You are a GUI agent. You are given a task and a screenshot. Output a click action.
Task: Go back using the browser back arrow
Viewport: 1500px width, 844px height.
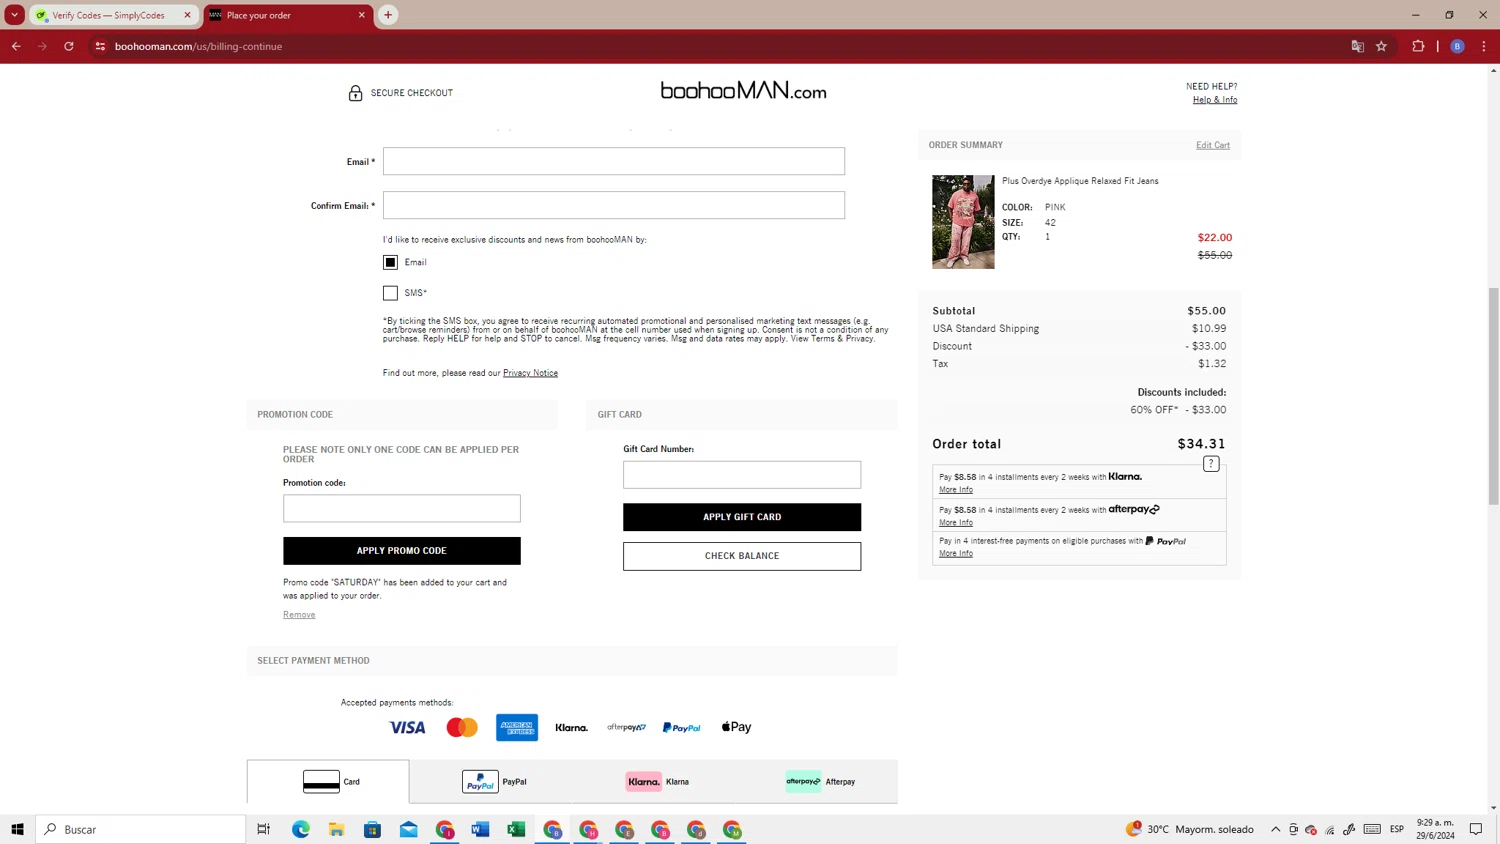(x=16, y=46)
